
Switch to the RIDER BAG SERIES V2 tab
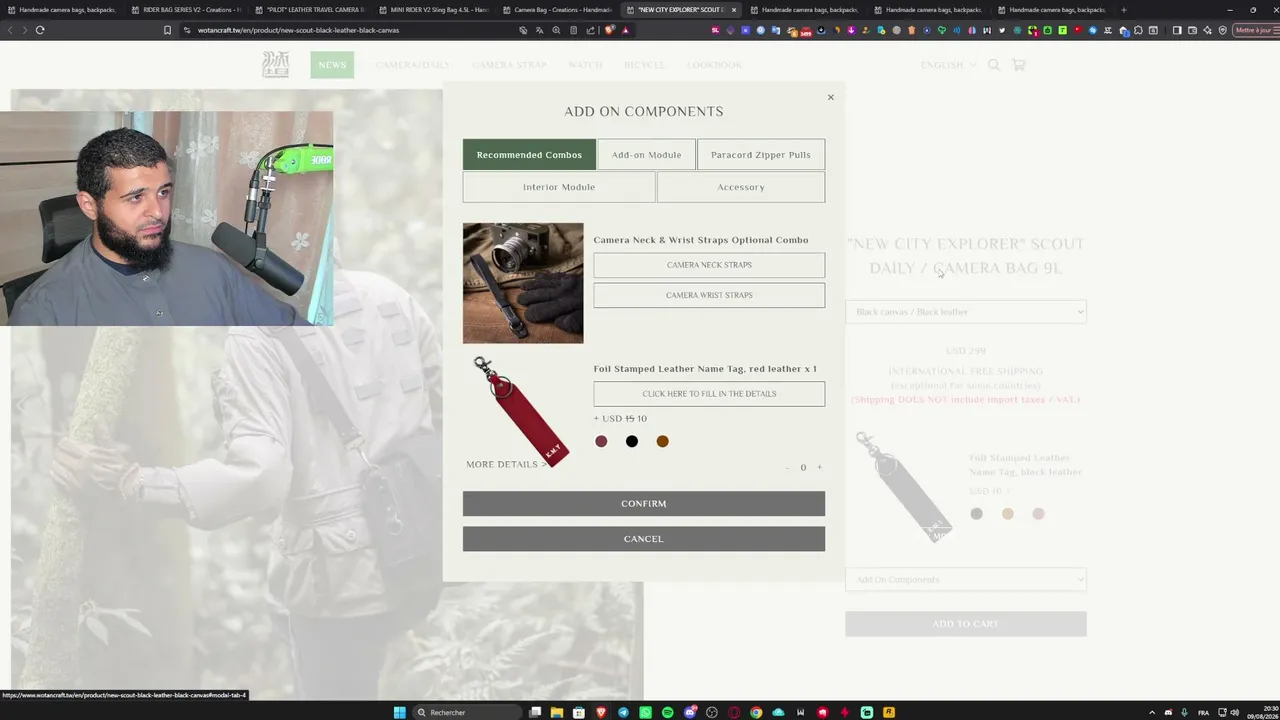tap(186, 10)
